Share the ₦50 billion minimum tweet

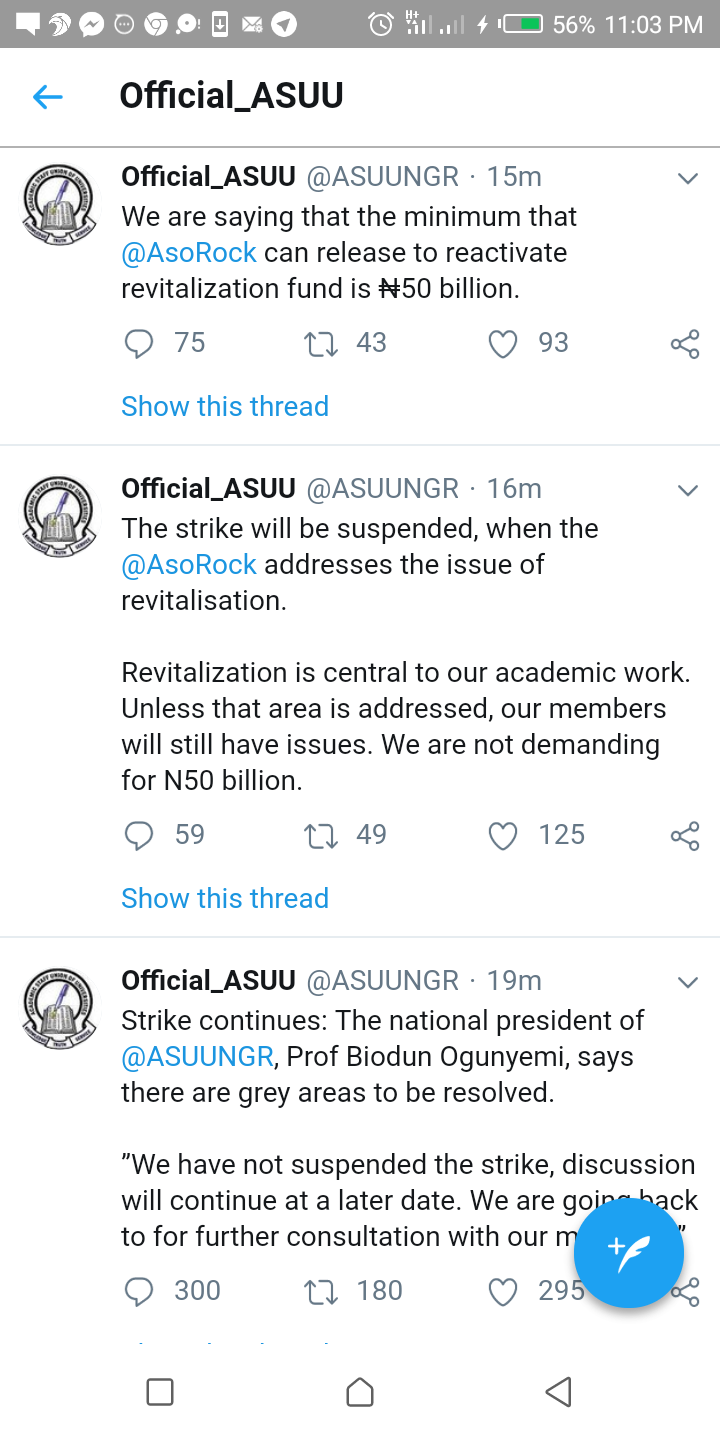pyautogui.click(x=685, y=345)
